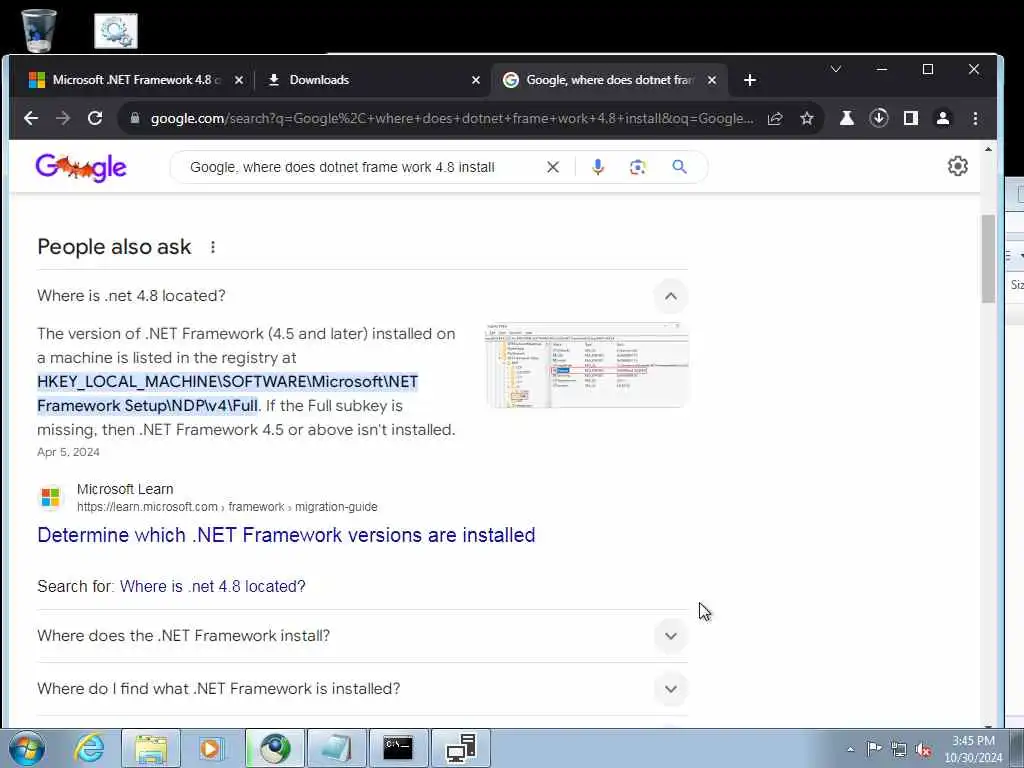Open Windows Media Player taskbar icon
The width and height of the screenshot is (1024, 768).
click(x=210, y=748)
